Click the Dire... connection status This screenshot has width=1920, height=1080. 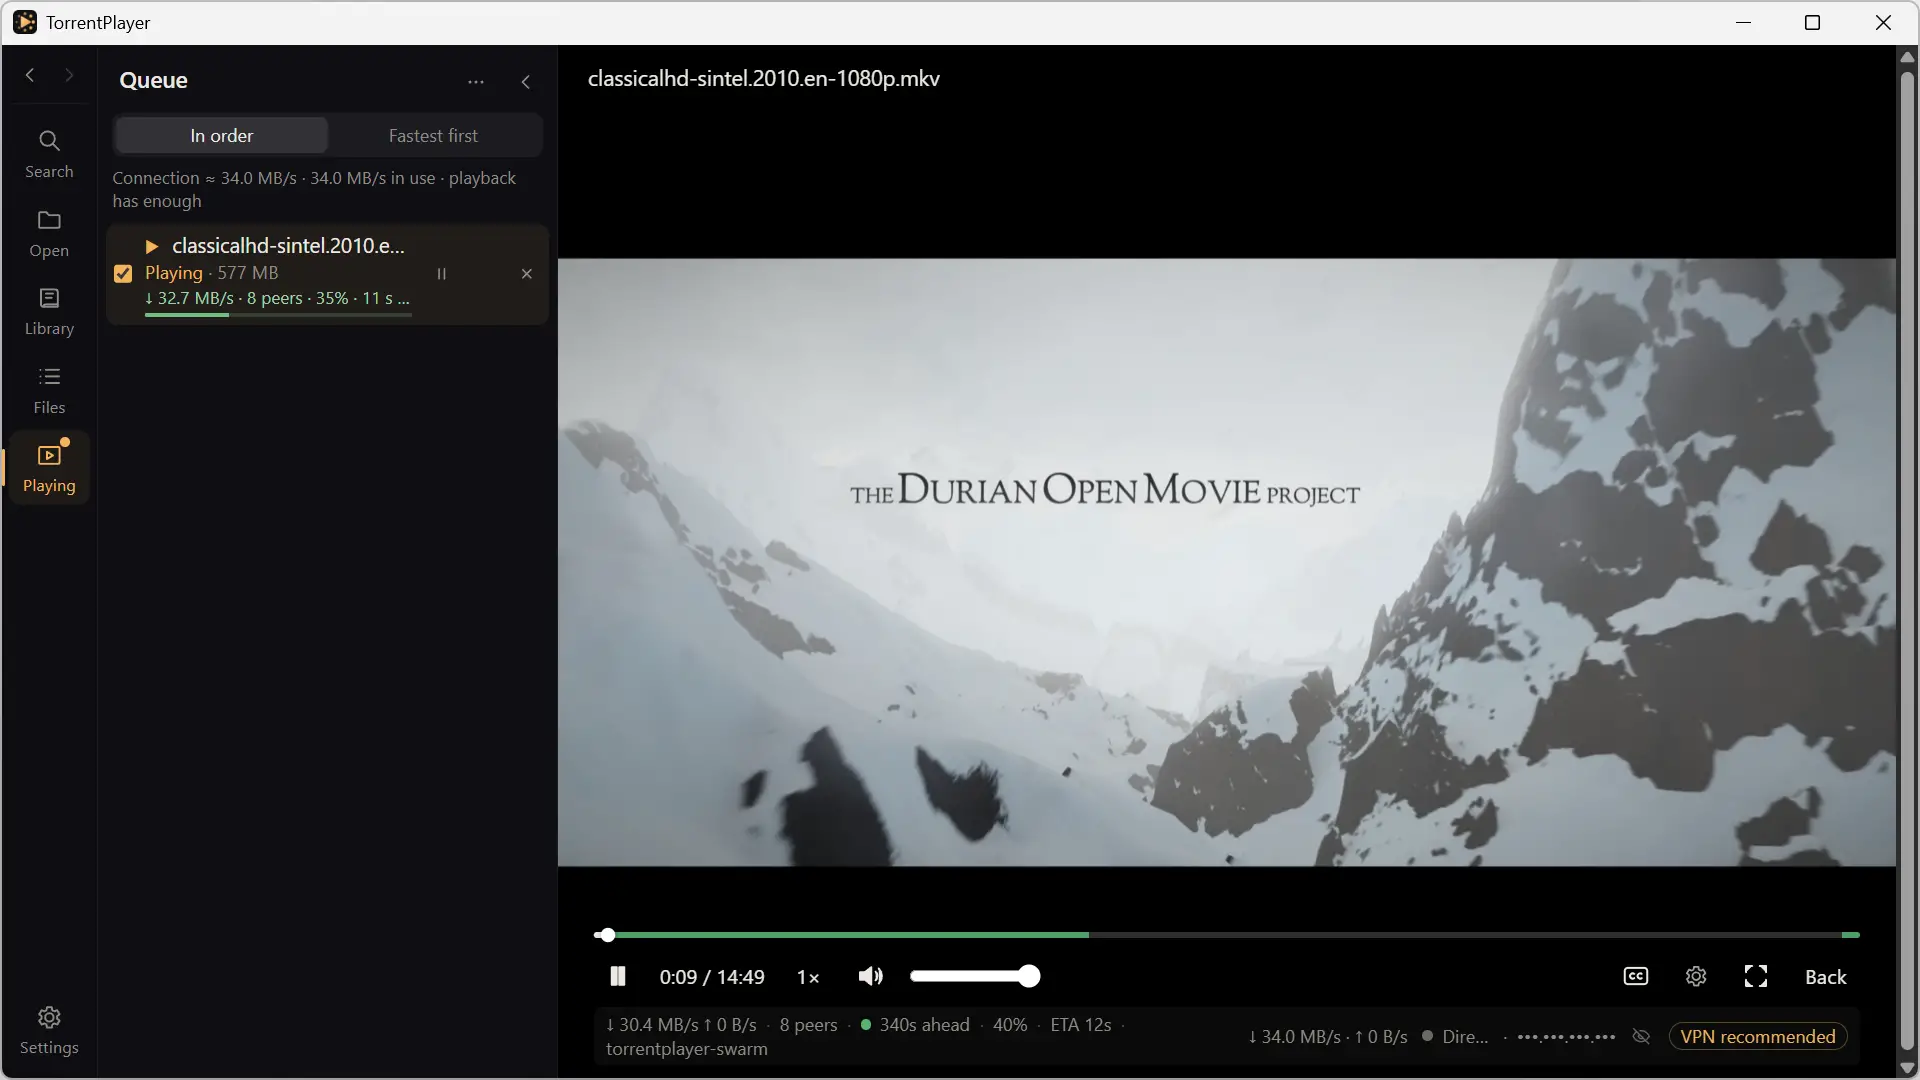(x=1455, y=1037)
